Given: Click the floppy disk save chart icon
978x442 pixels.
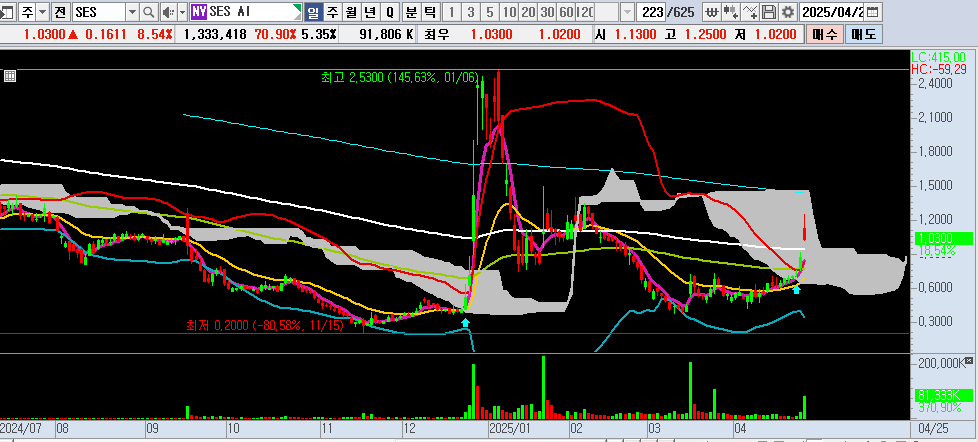Looking at the screenshot, I should point(770,11).
